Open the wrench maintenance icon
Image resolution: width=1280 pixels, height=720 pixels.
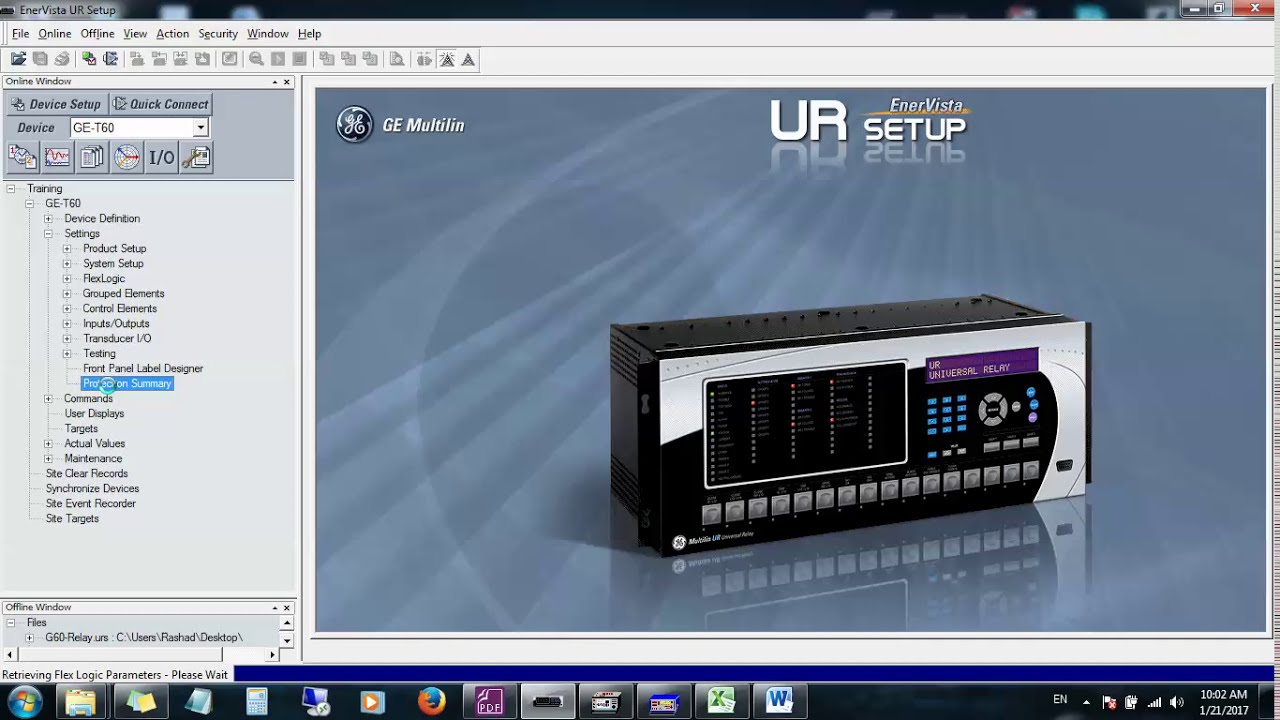tap(196, 157)
